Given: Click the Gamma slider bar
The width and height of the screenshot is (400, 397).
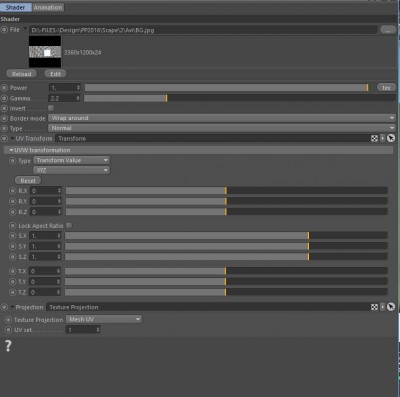Looking at the screenshot, I should (x=239, y=98).
